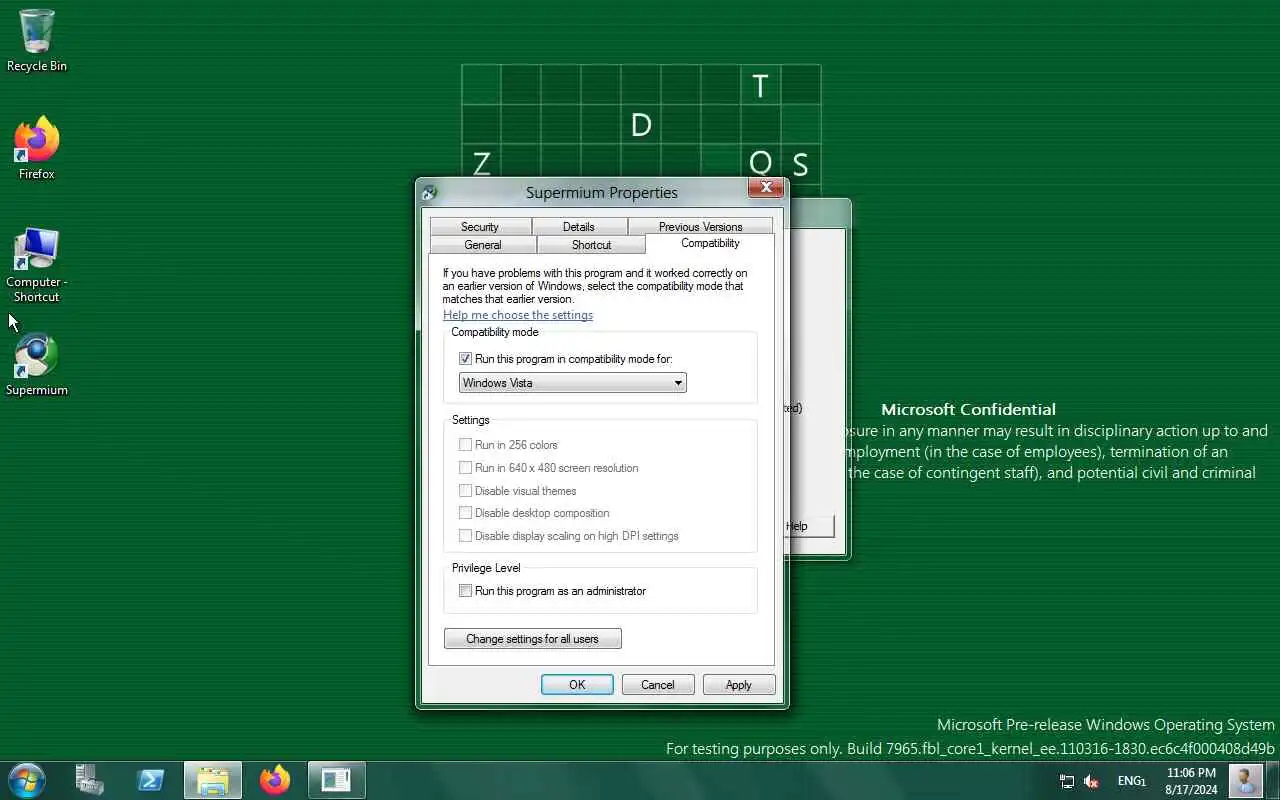Switch to the Details tab
The image size is (1280, 800).
[579, 227]
